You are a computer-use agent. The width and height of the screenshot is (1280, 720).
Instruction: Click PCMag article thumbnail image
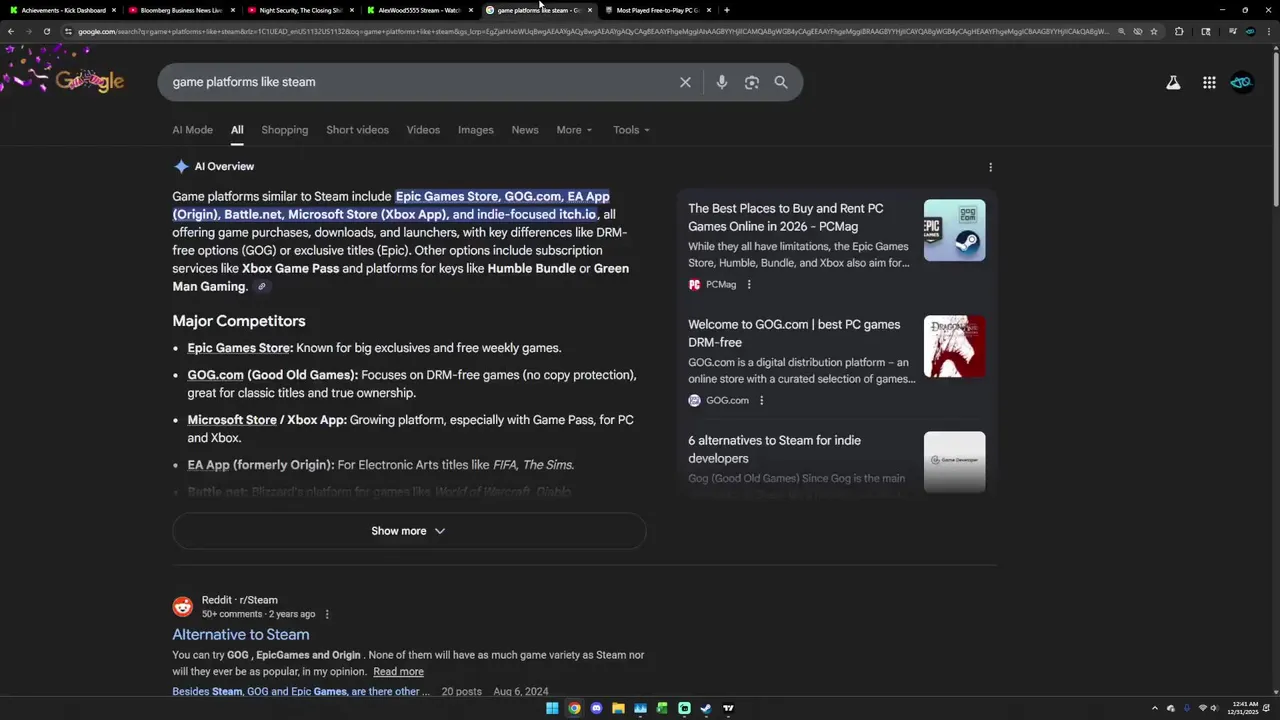pos(954,230)
